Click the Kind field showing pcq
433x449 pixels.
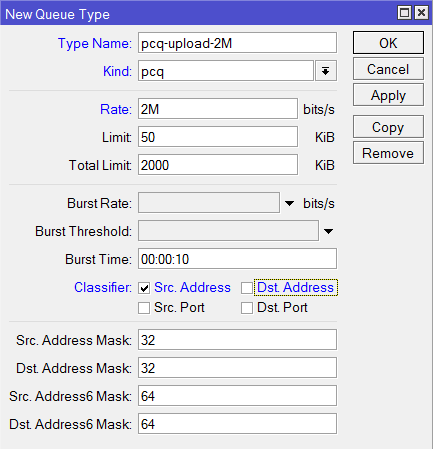pyautogui.click(x=226, y=71)
